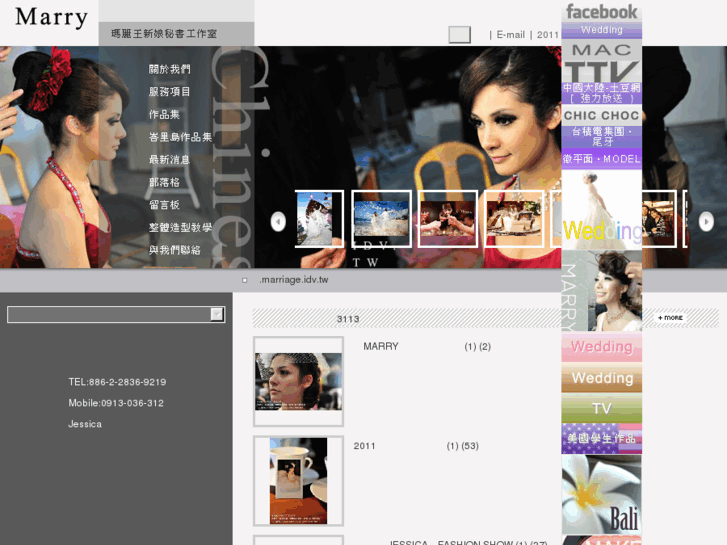727x545 pixels.
Task: Click the Jessica contact name
Action: click(85, 424)
